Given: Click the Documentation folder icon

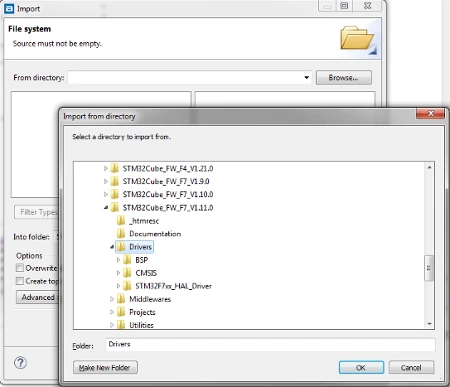Looking at the screenshot, I should click(x=121, y=234).
